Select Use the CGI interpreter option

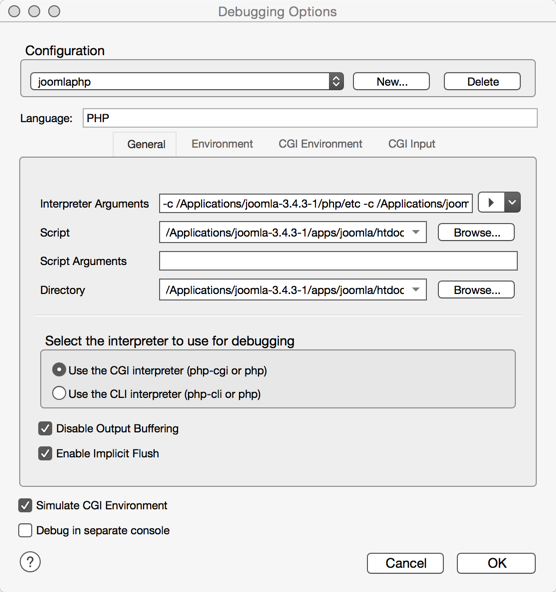pyautogui.click(x=59, y=370)
